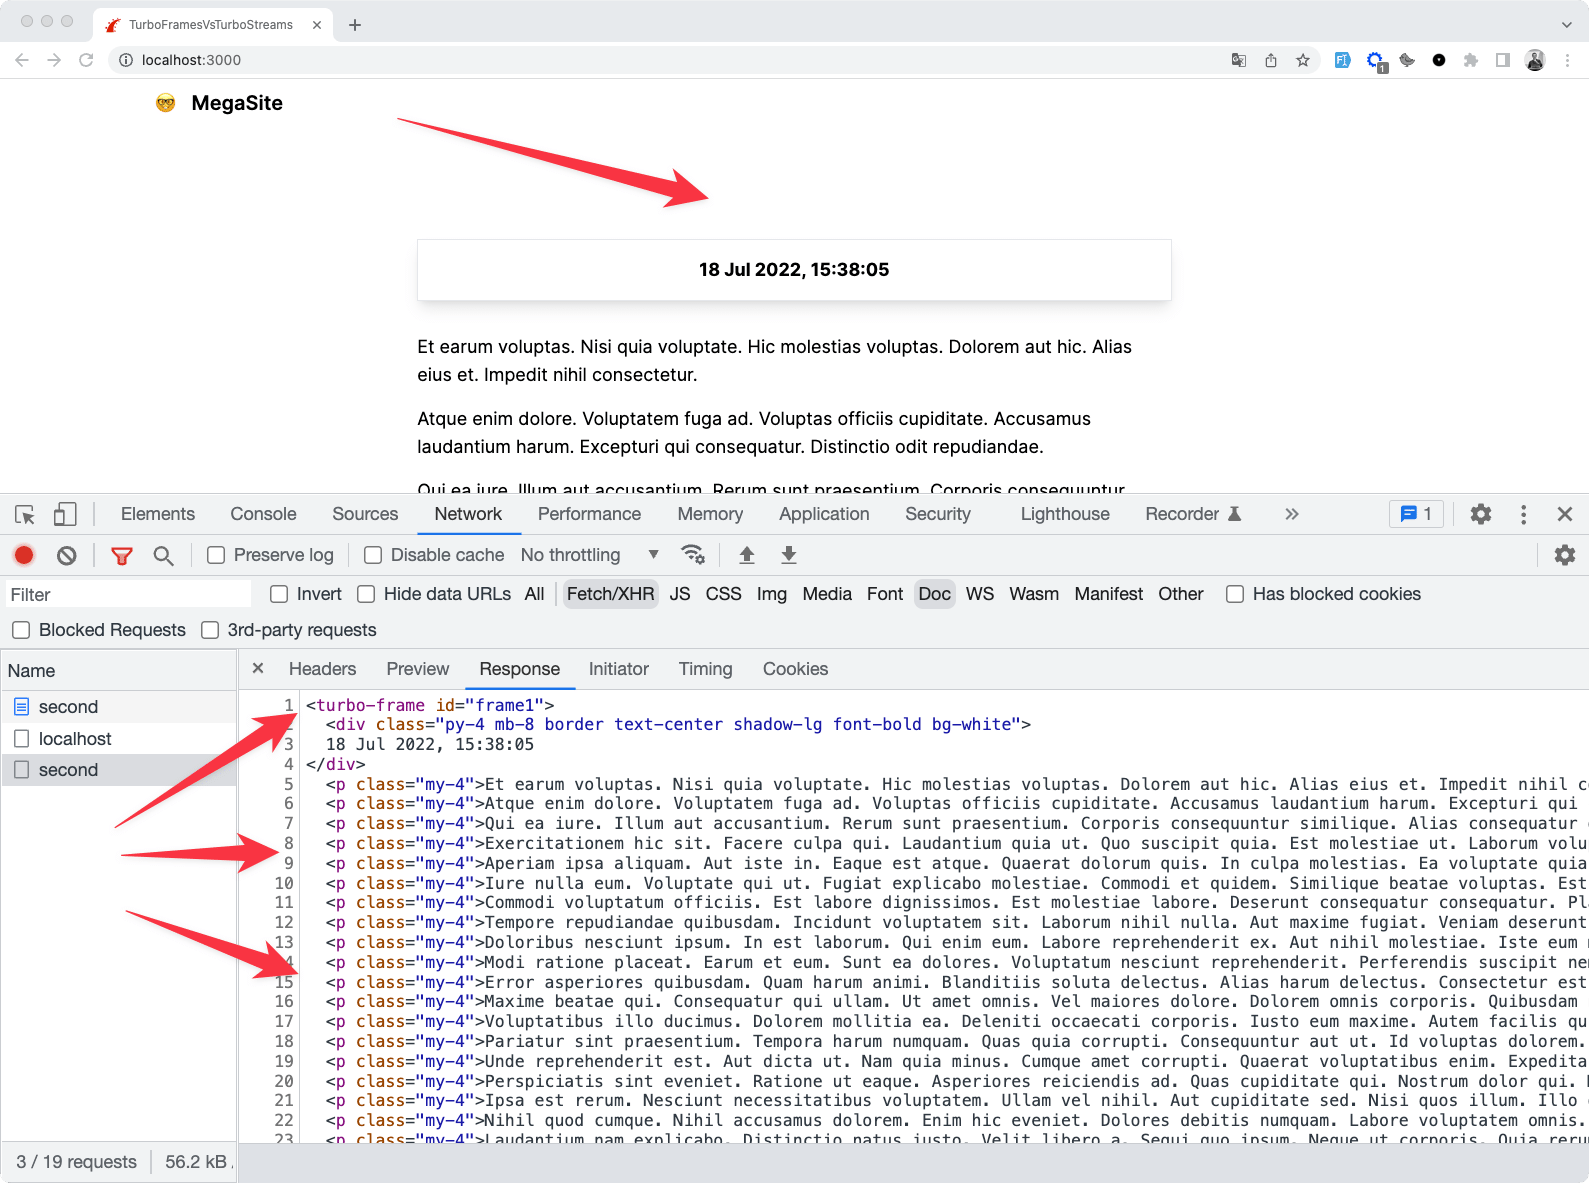Click the record network log button
Screen dimensions: 1589x1183
[24, 555]
